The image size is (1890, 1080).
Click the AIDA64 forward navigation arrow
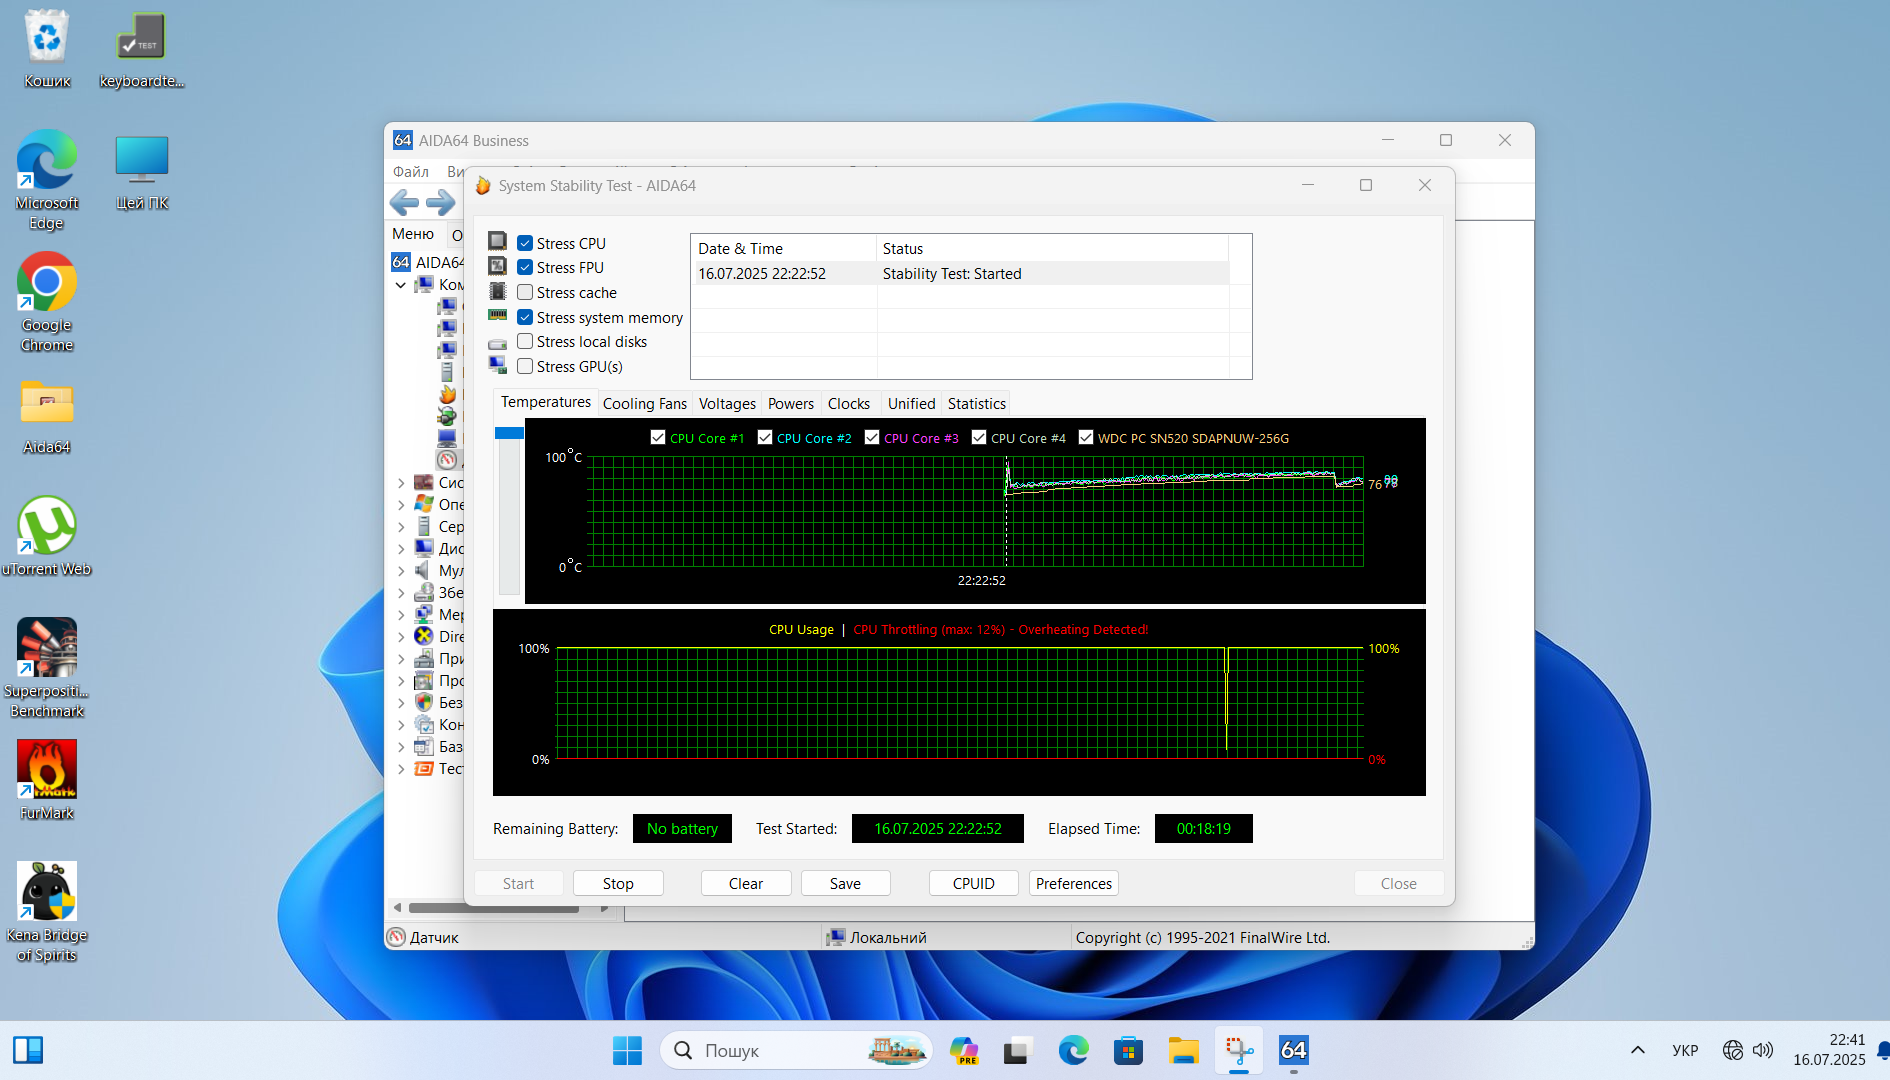(x=440, y=203)
